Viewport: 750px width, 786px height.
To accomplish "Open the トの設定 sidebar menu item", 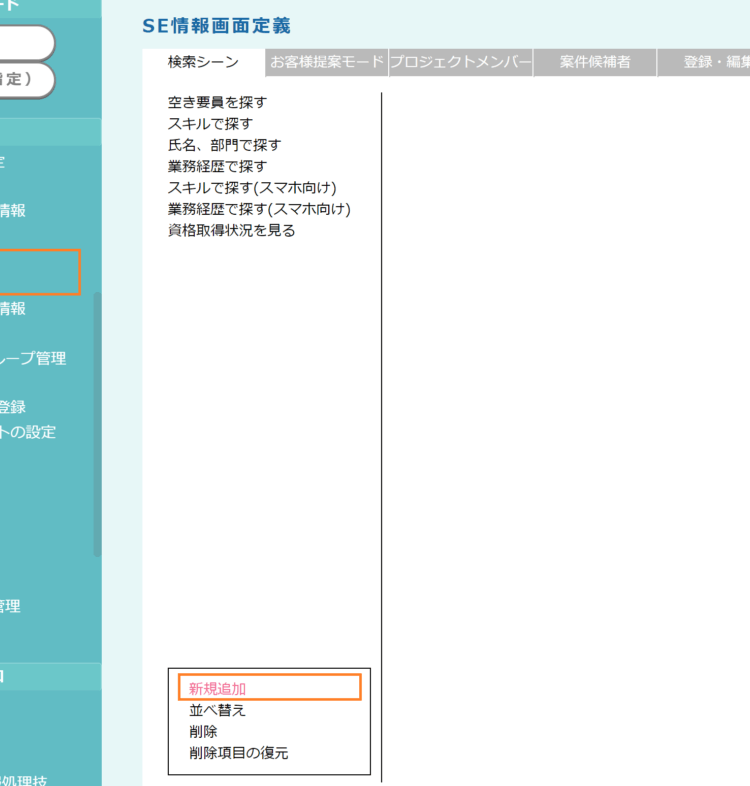I will 28,432.
